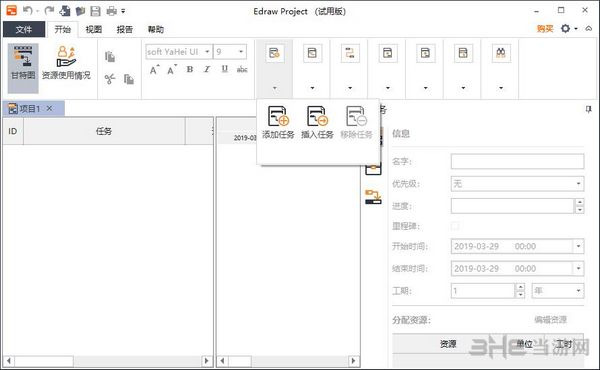This screenshot has width=600, height=370.
Task: Choose Add Task (添加任务) in the popup
Action: (278, 122)
